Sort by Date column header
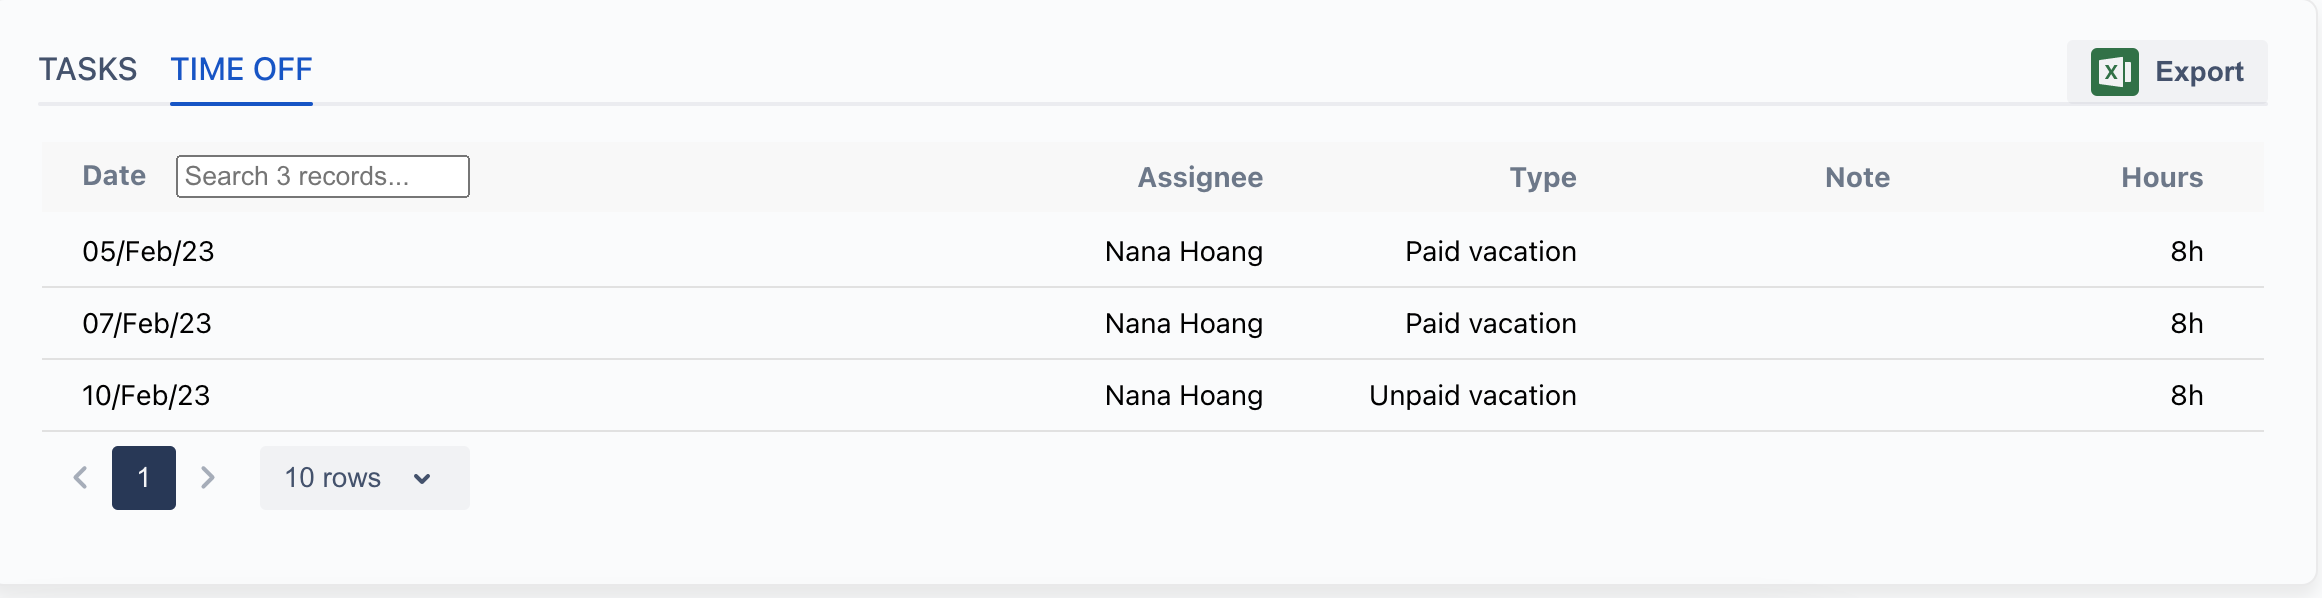The image size is (2322, 598). [x=114, y=176]
